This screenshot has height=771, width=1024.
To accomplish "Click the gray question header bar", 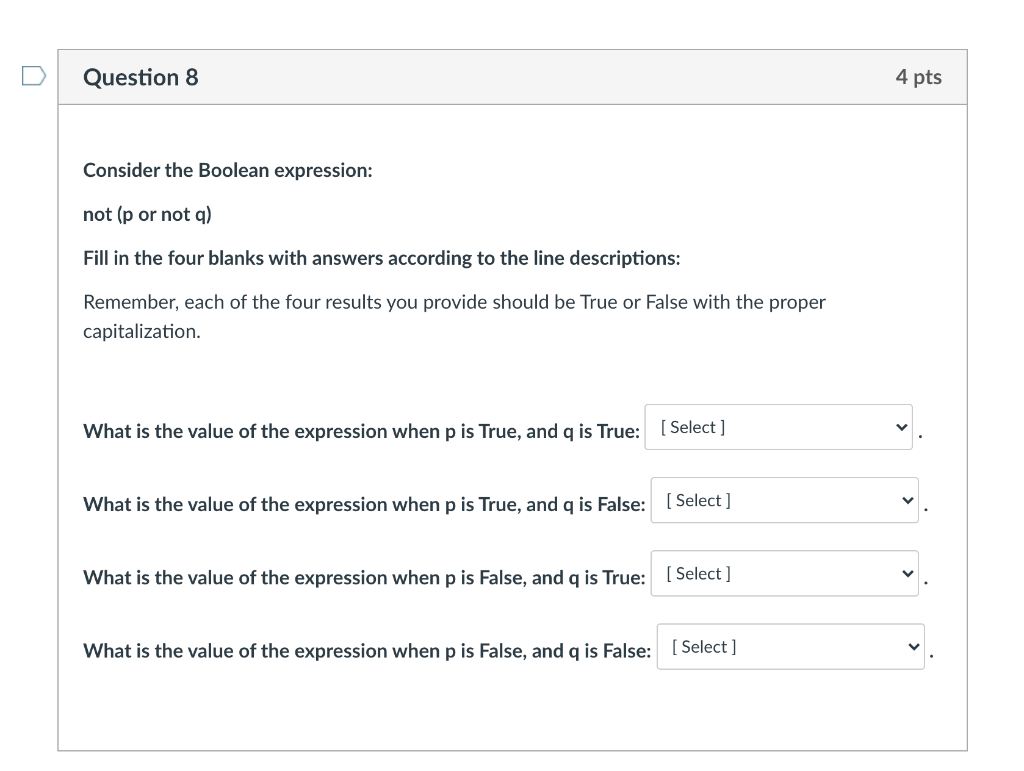I will click(x=513, y=76).
